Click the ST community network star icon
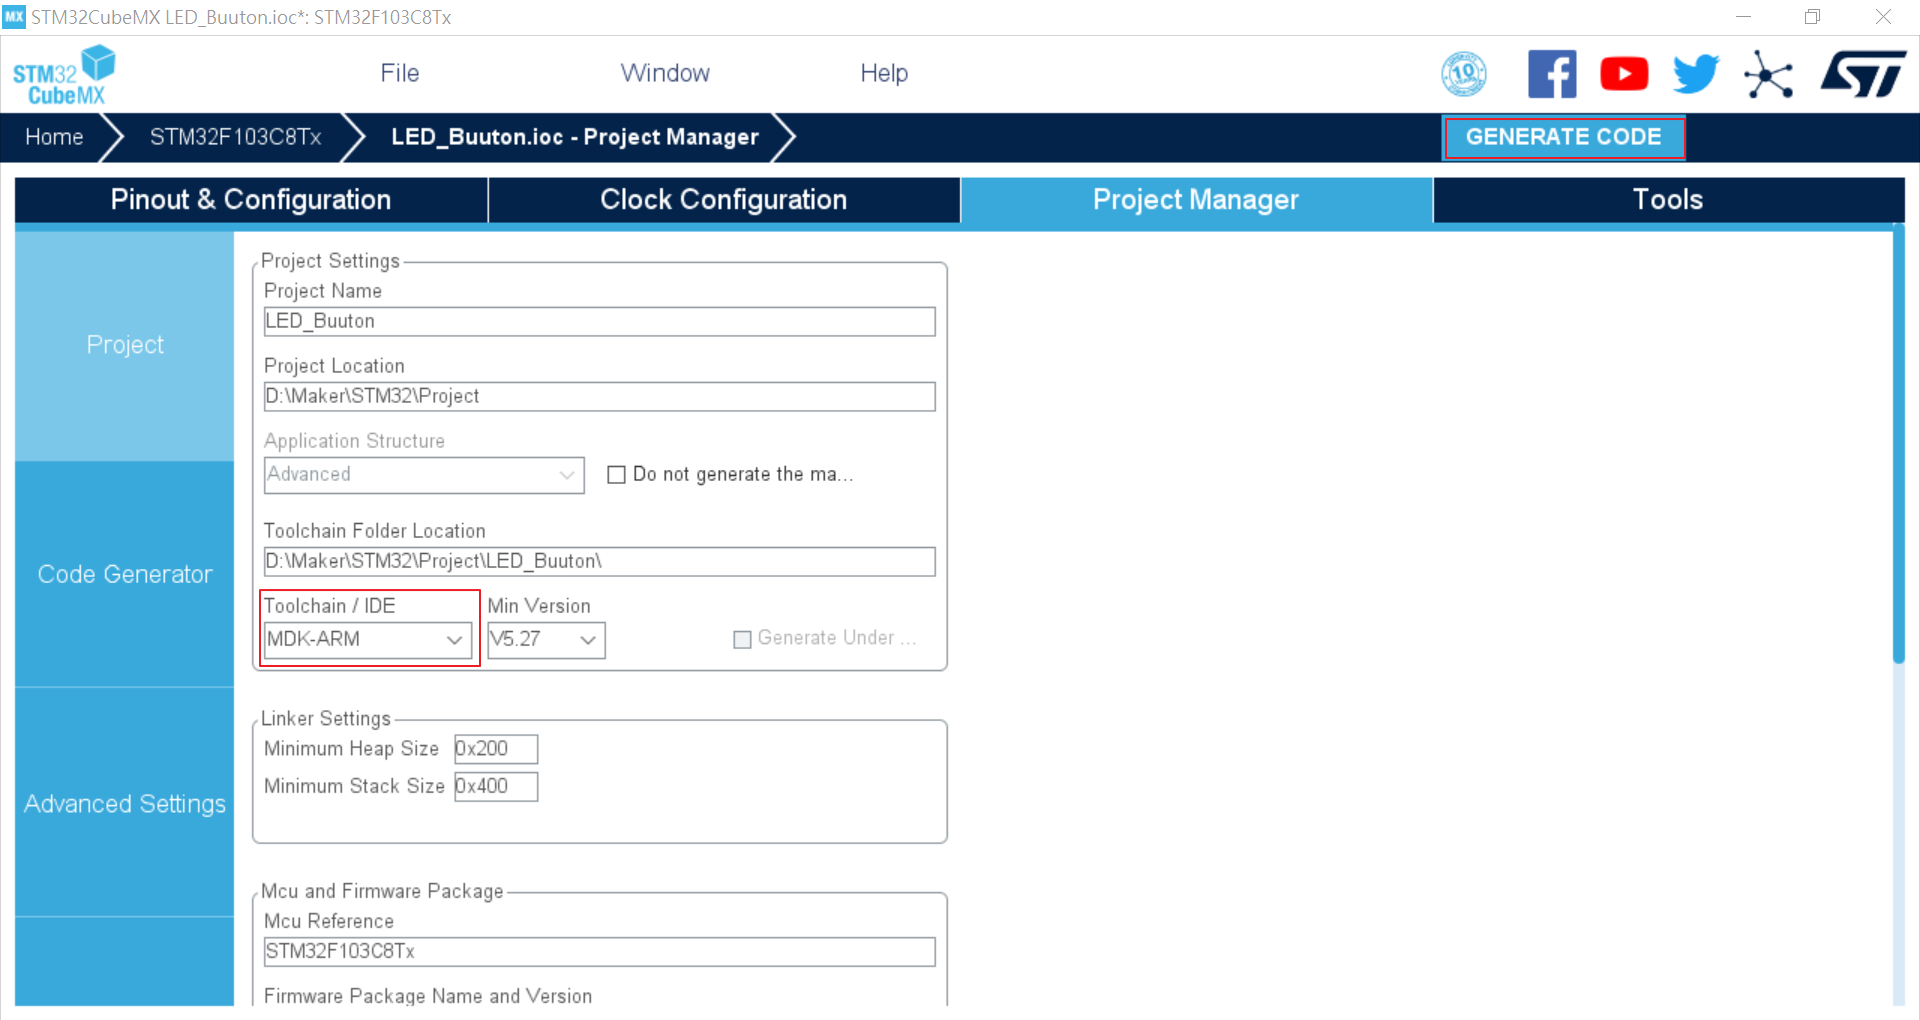Screen dimensions: 1920x1020 1768,74
